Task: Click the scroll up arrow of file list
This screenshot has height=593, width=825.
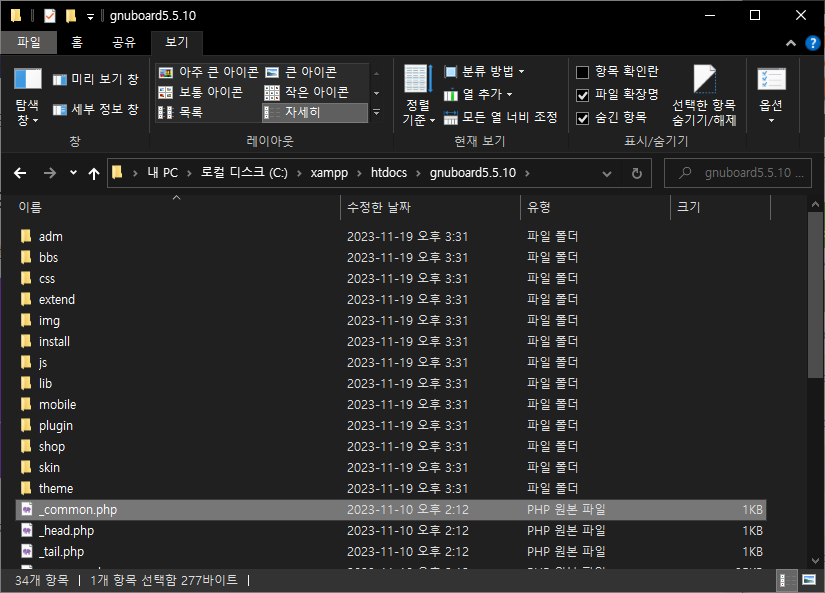Action: point(815,204)
